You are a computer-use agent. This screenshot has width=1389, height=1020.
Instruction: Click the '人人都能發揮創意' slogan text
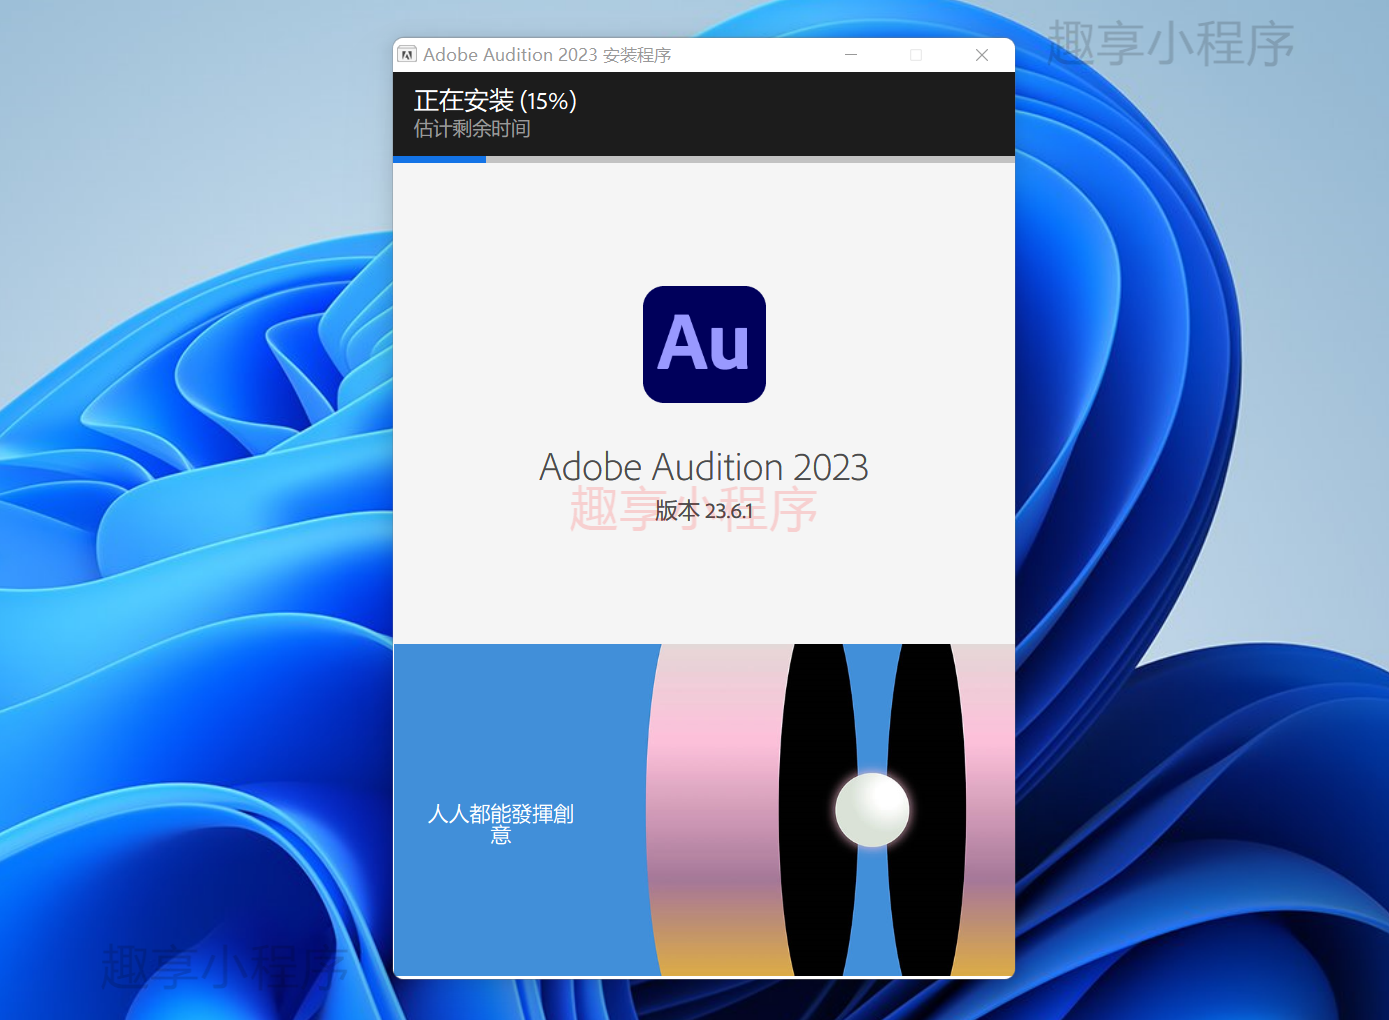pyautogui.click(x=501, y=824)
